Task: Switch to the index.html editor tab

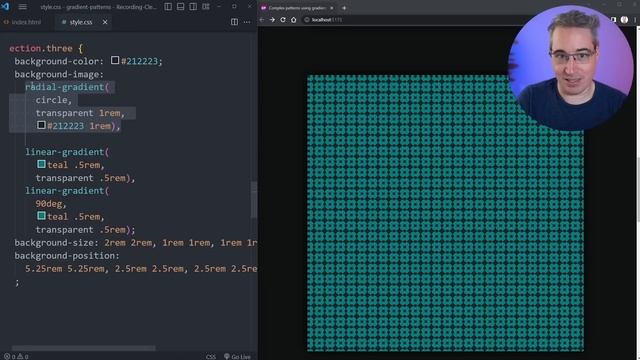Action: (x=23, y=22)
